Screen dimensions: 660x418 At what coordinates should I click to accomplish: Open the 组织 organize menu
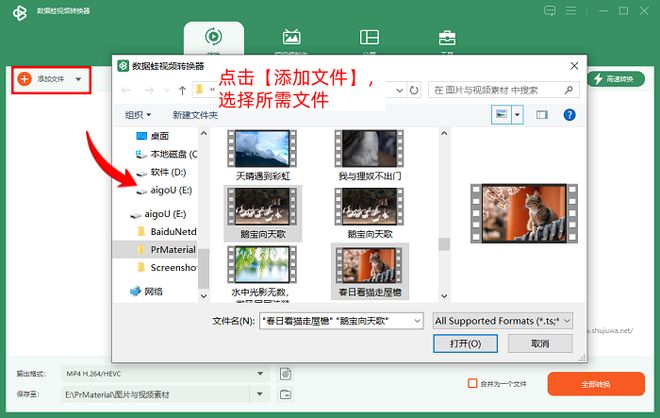click(x=138, y=115)
